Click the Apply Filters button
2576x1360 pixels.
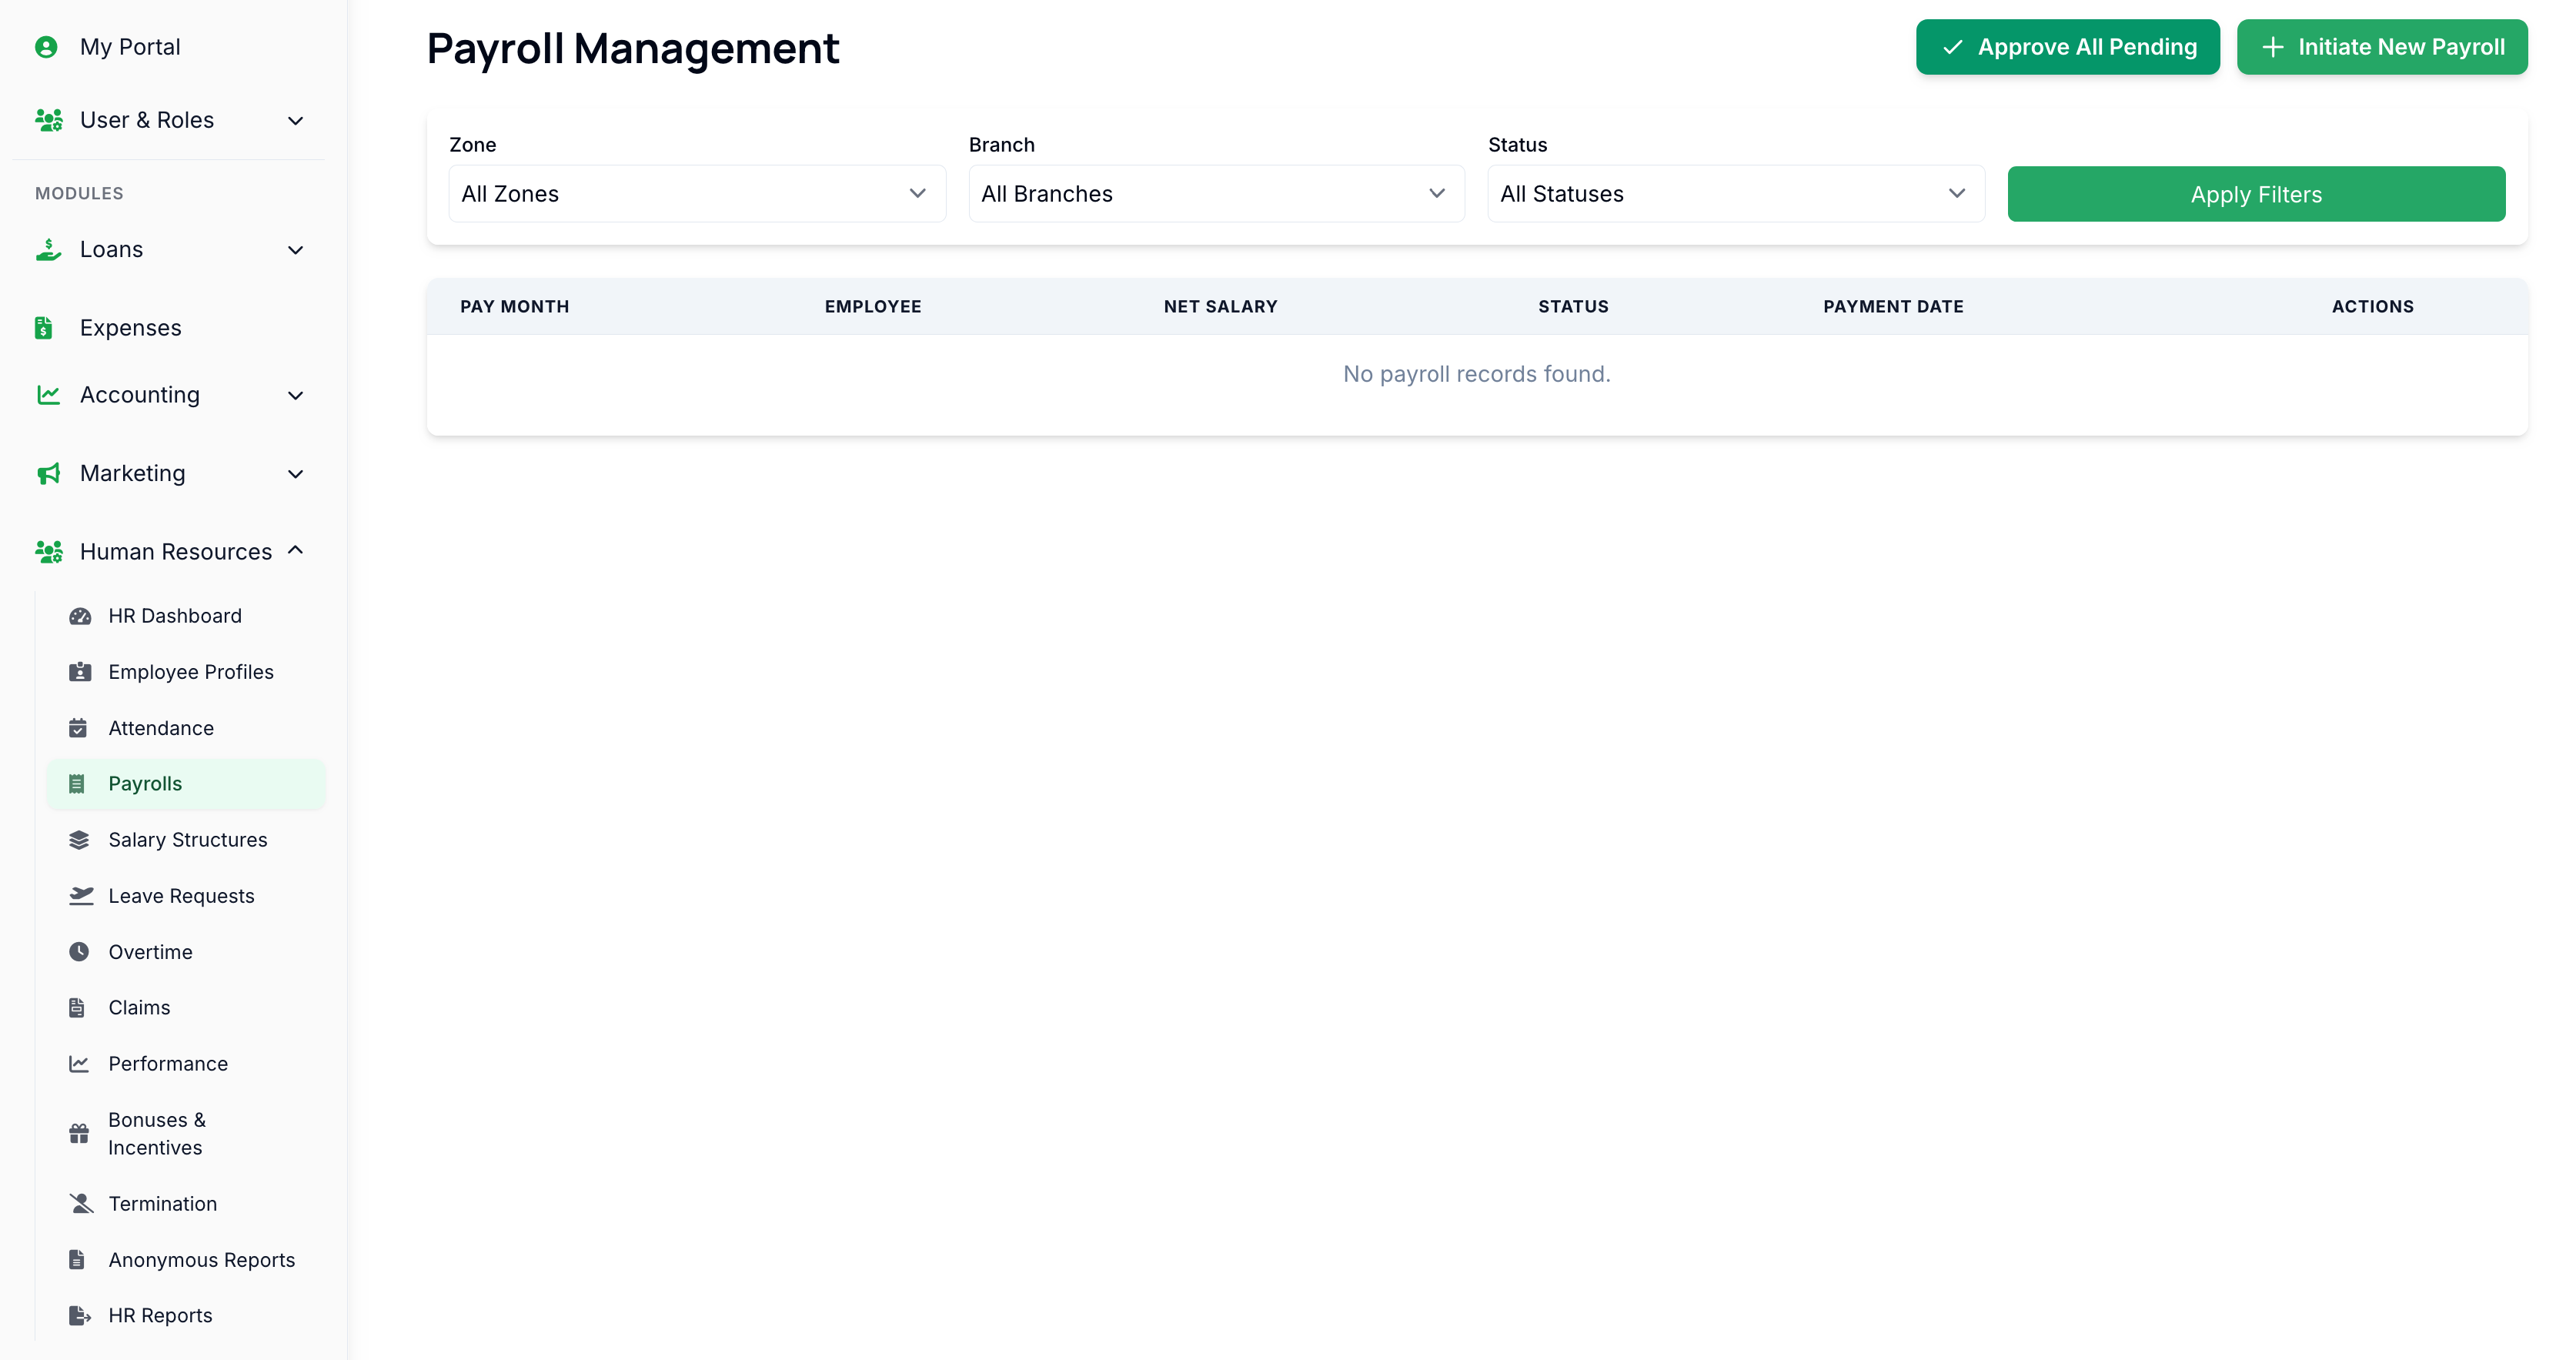(2256, 194)
